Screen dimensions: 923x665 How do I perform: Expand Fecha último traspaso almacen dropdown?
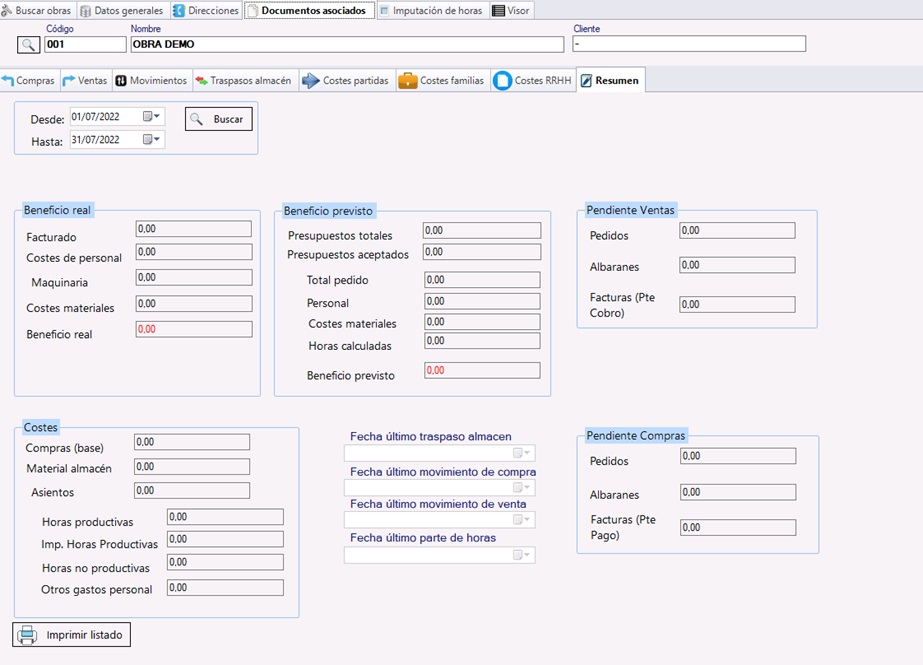[x=522, y=453]
